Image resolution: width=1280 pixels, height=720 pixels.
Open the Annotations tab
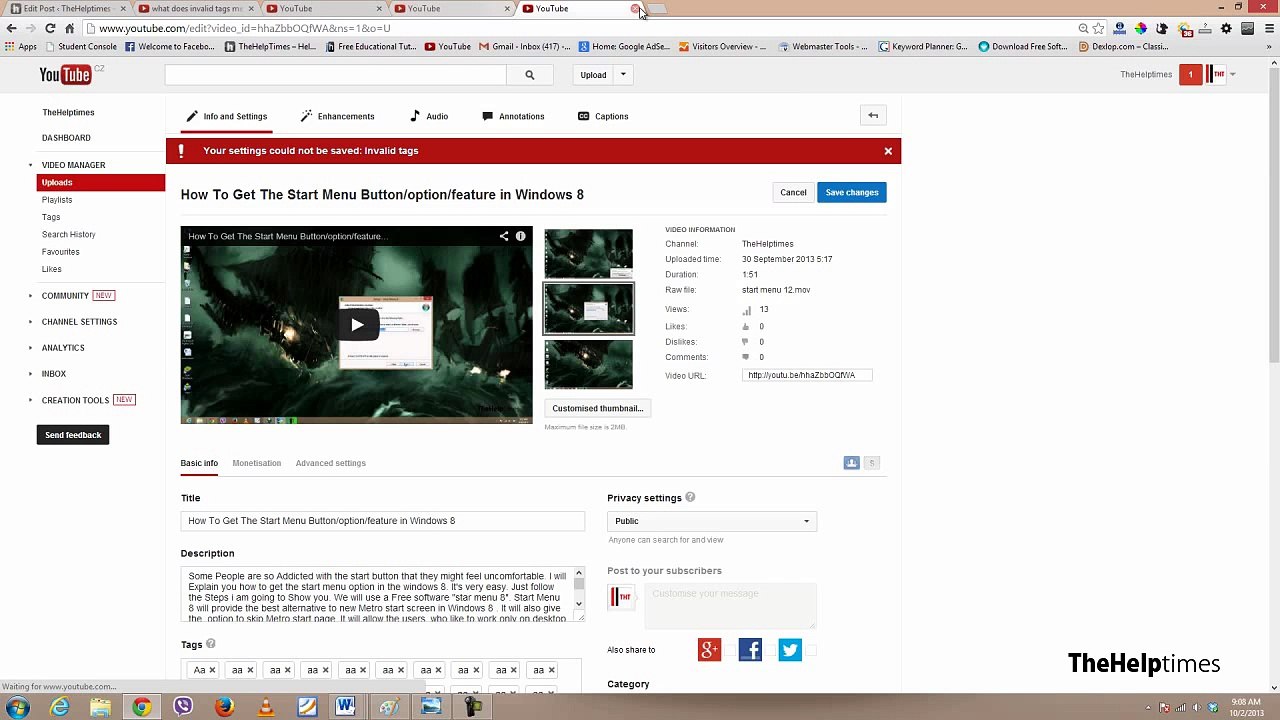tap(513, 116)
